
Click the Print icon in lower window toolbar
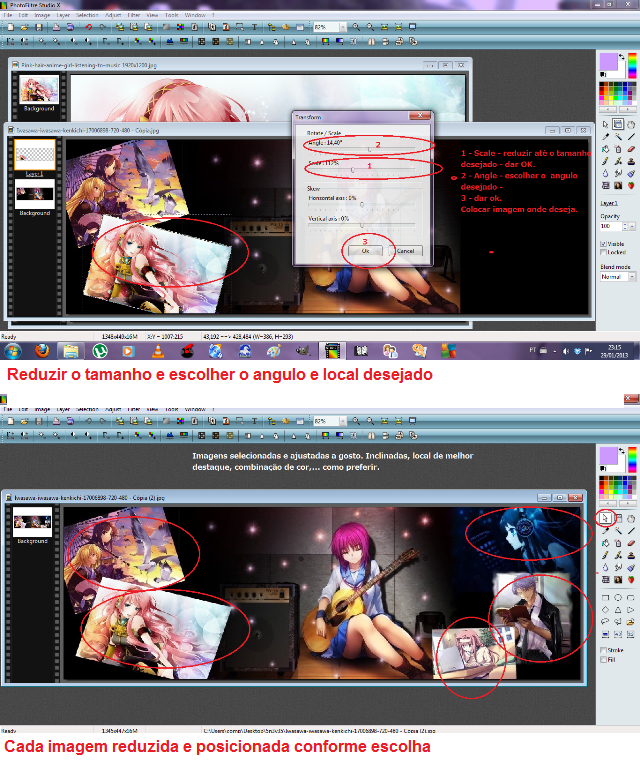click(x=56, y=421)
